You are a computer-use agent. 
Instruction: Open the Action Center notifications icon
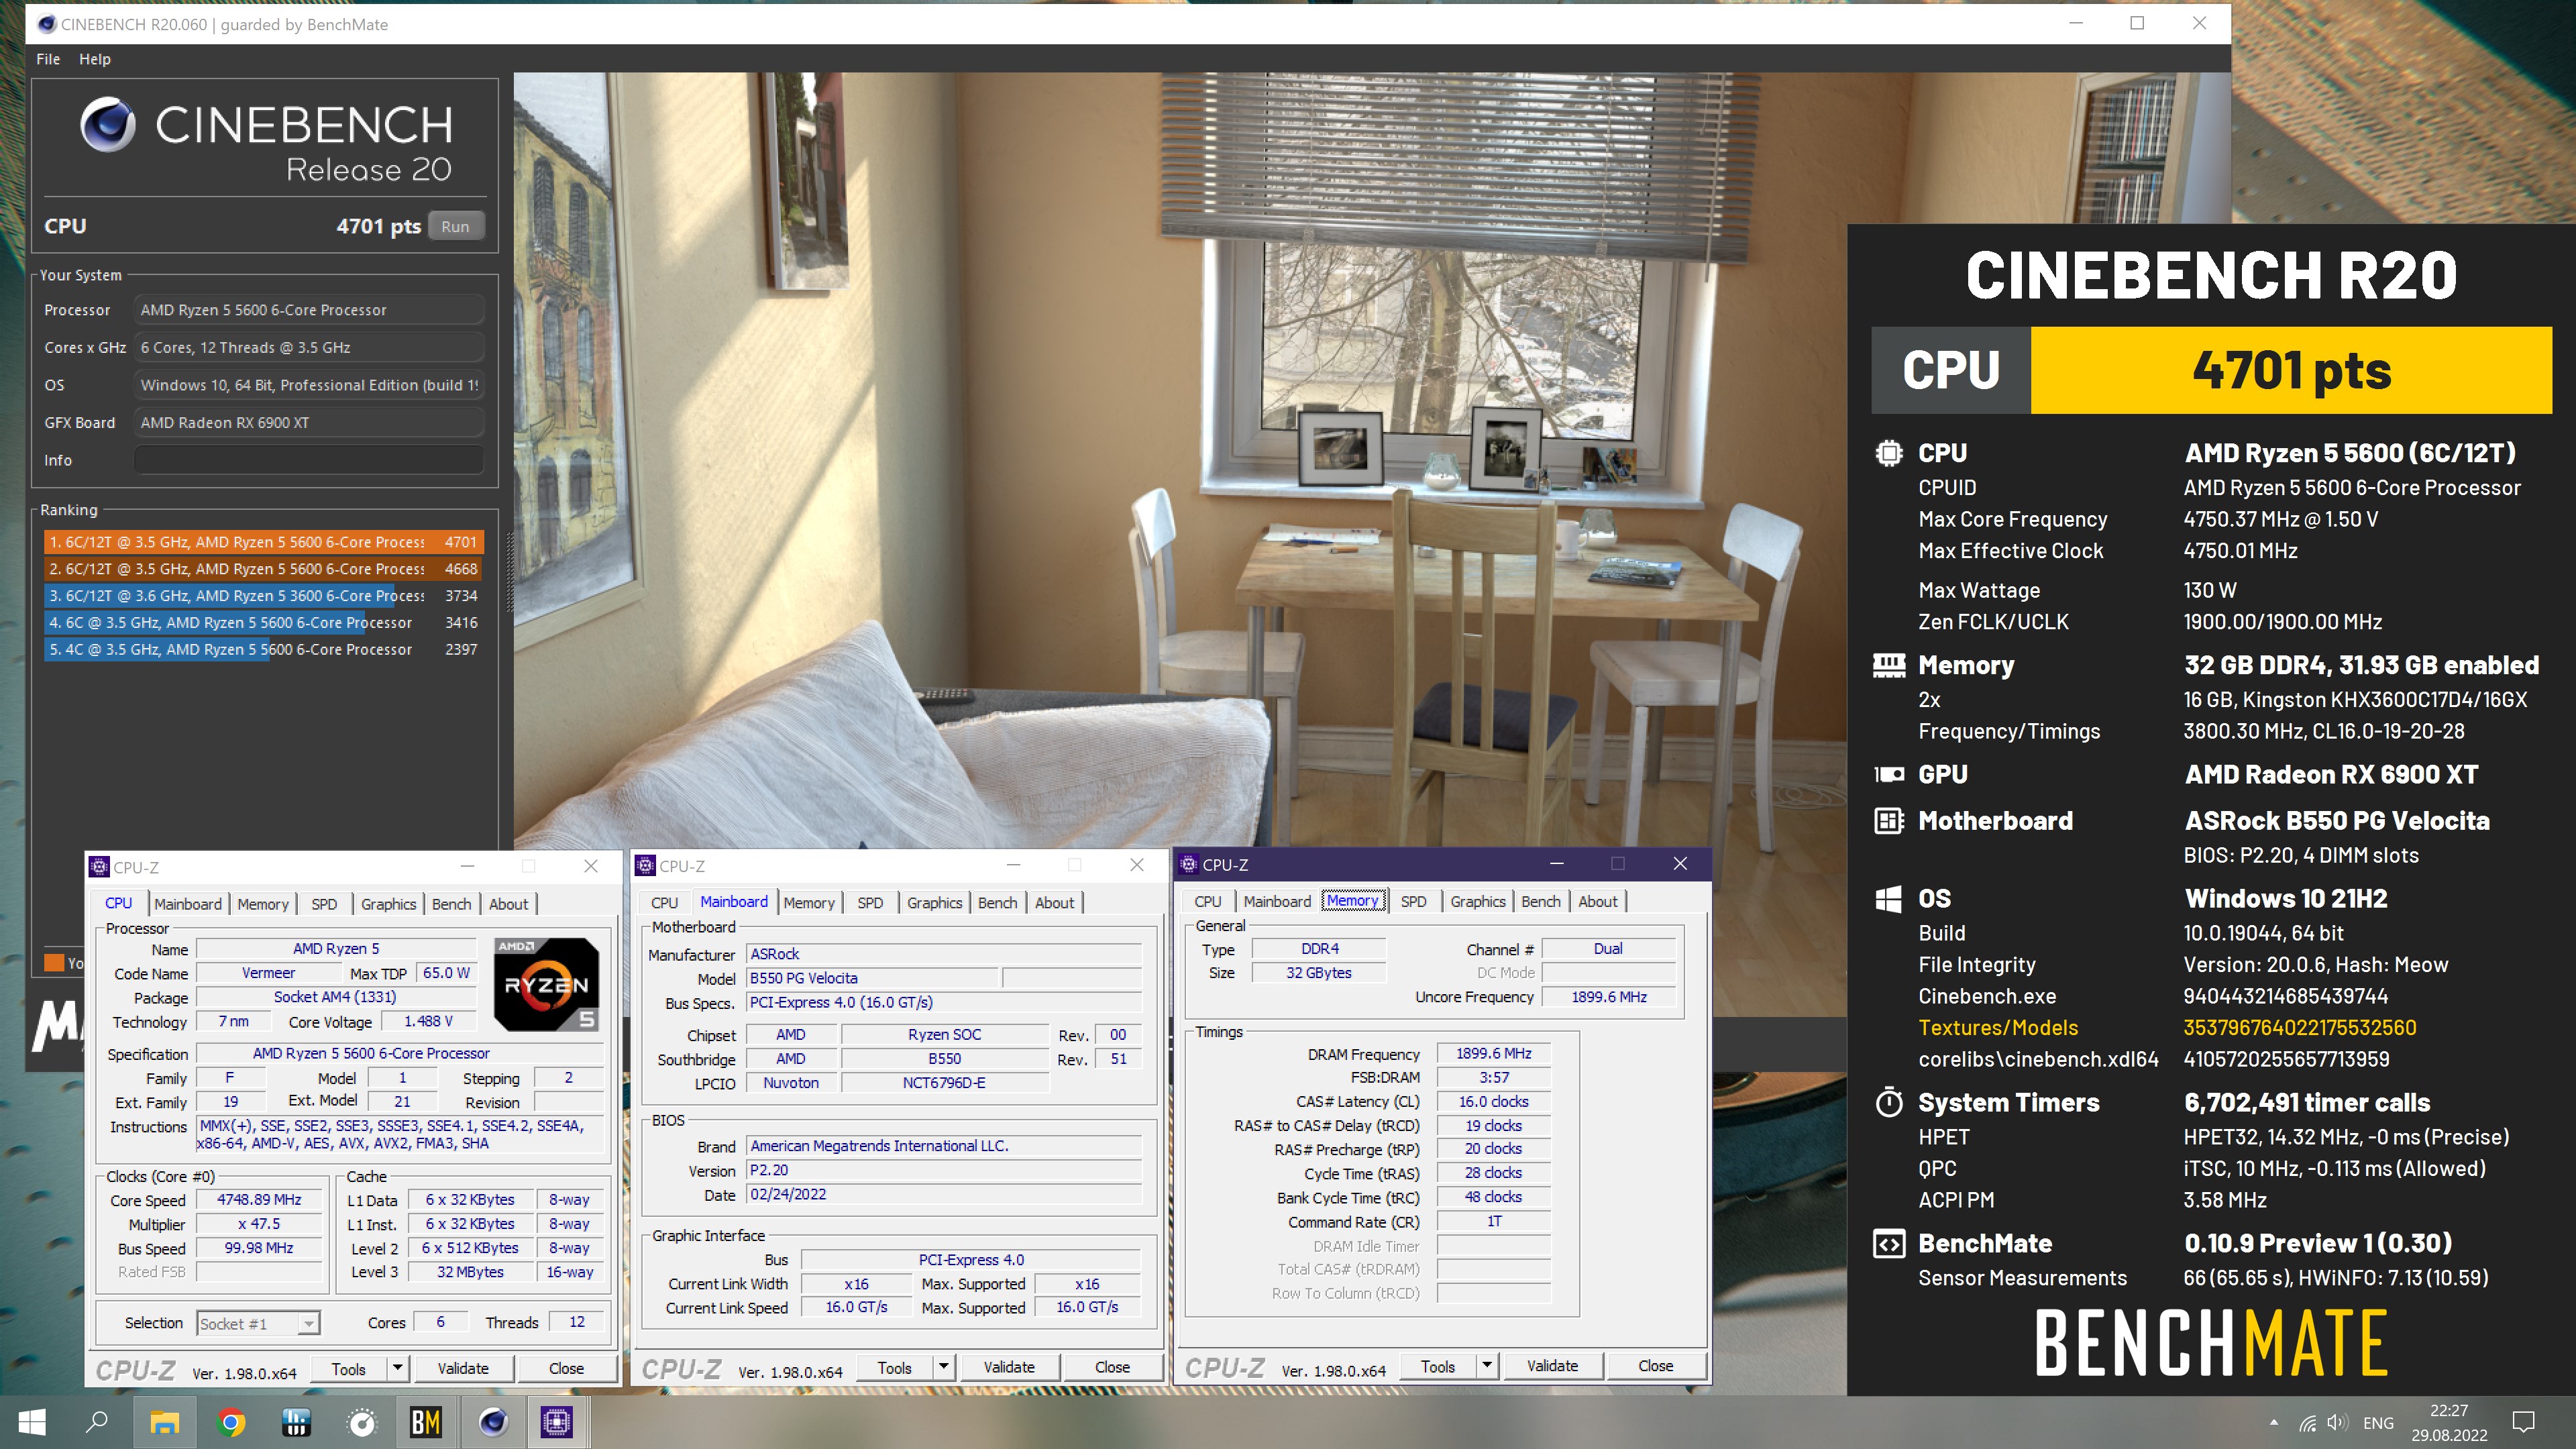(2523, 1422)
